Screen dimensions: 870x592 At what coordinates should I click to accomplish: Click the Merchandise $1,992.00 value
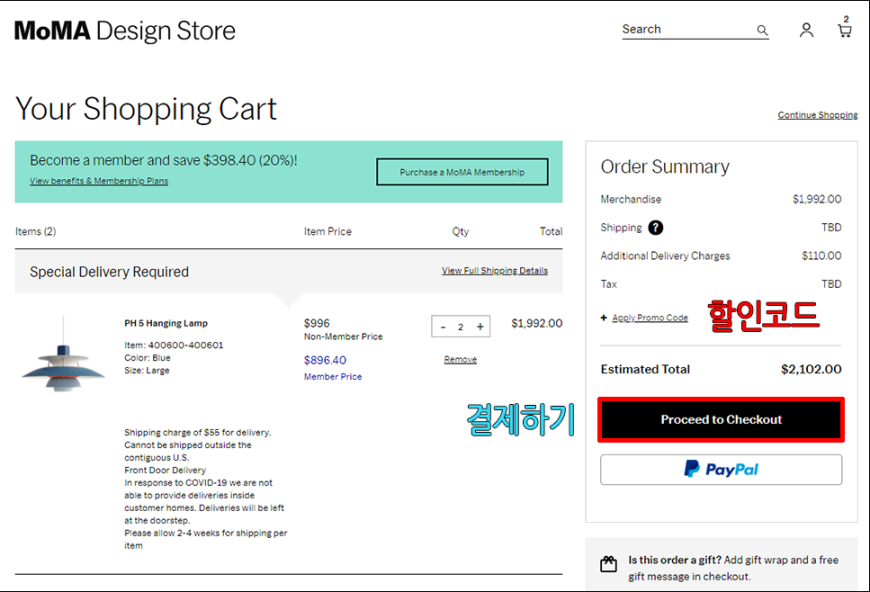pyautogui.click(x=817, y=199)
